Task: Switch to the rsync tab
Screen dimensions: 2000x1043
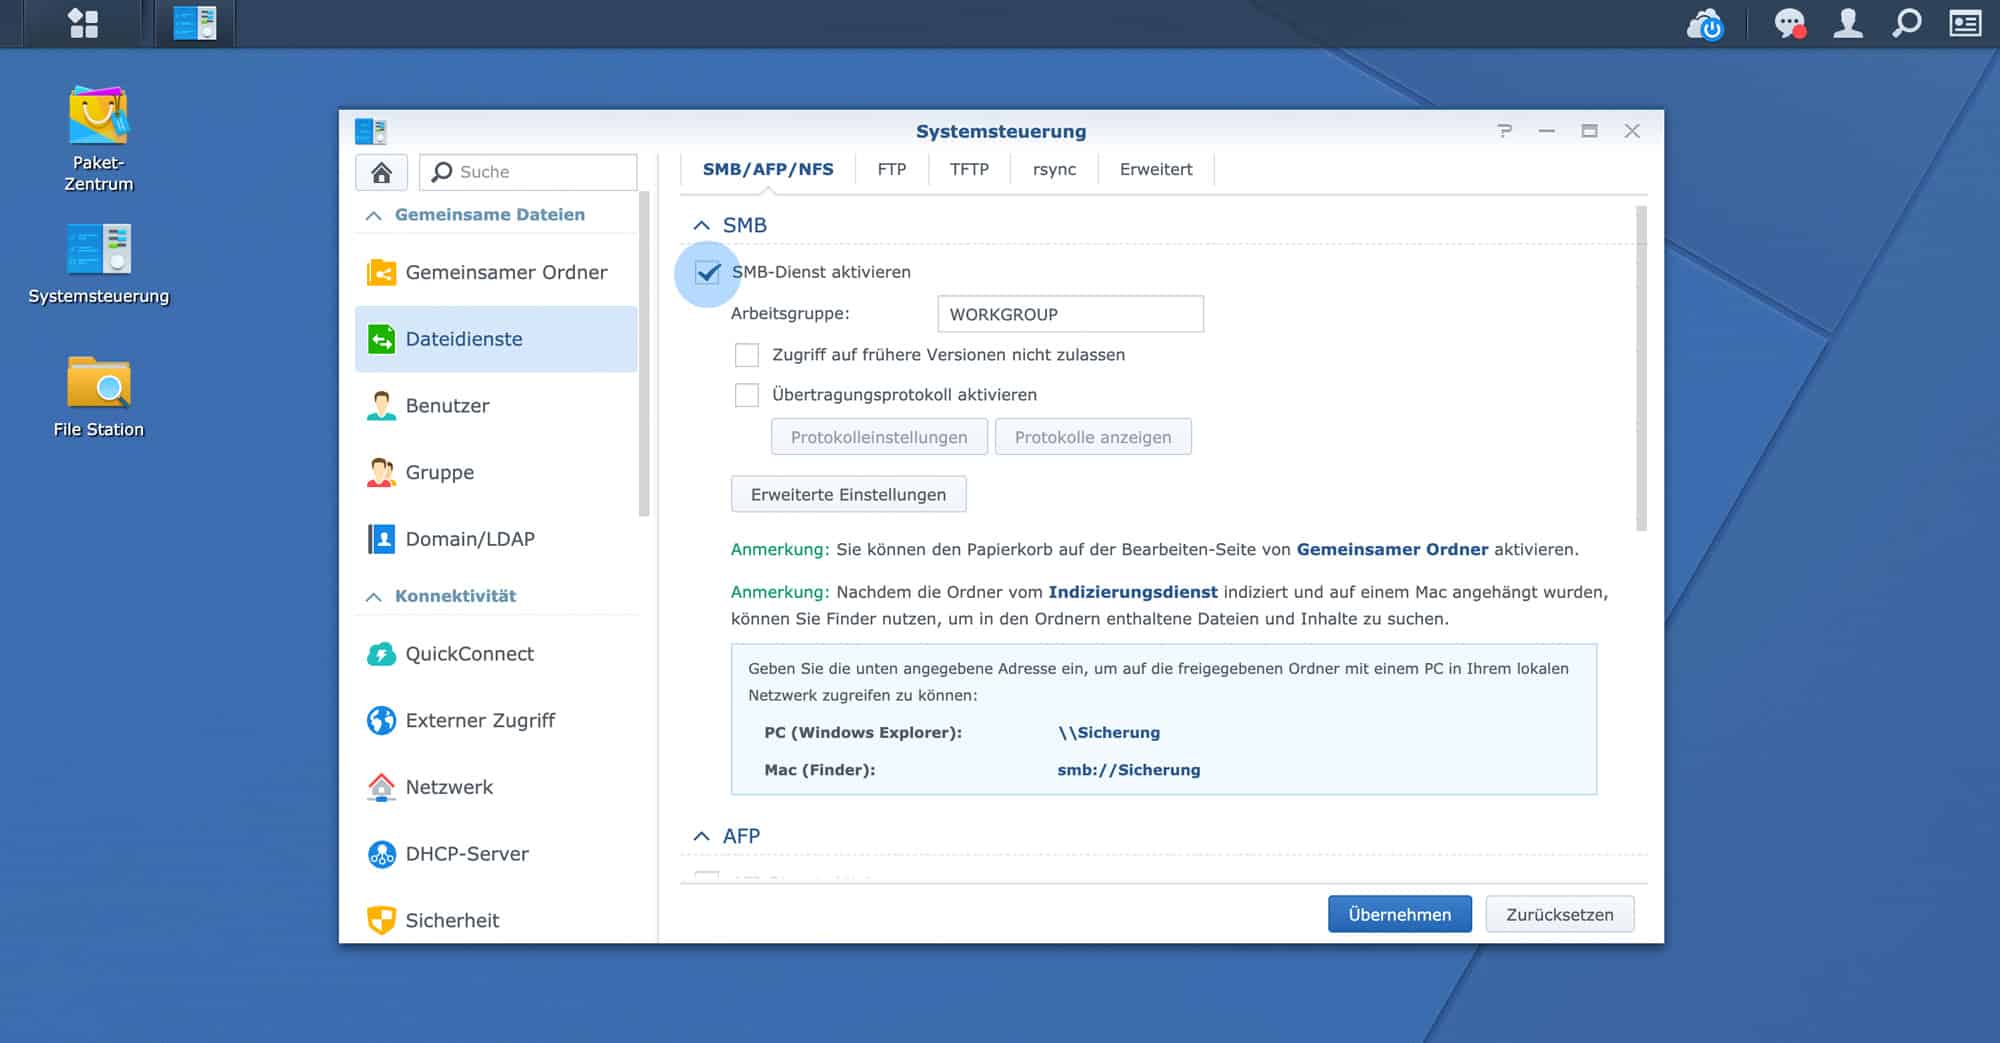Action: (1054, 169)
